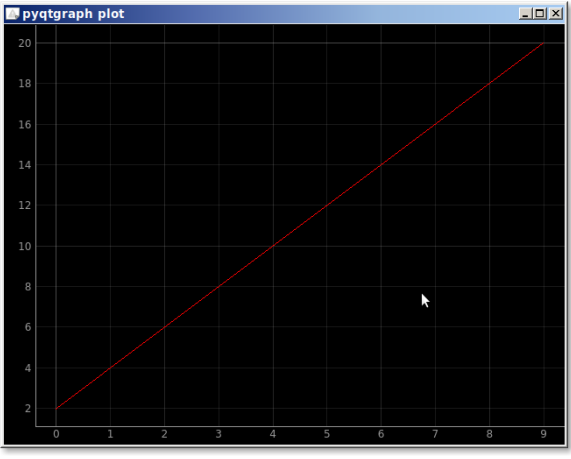Click the y-axis tick label 20
Viewport: 571px width, 459px height.
click(x=25, y=43)
